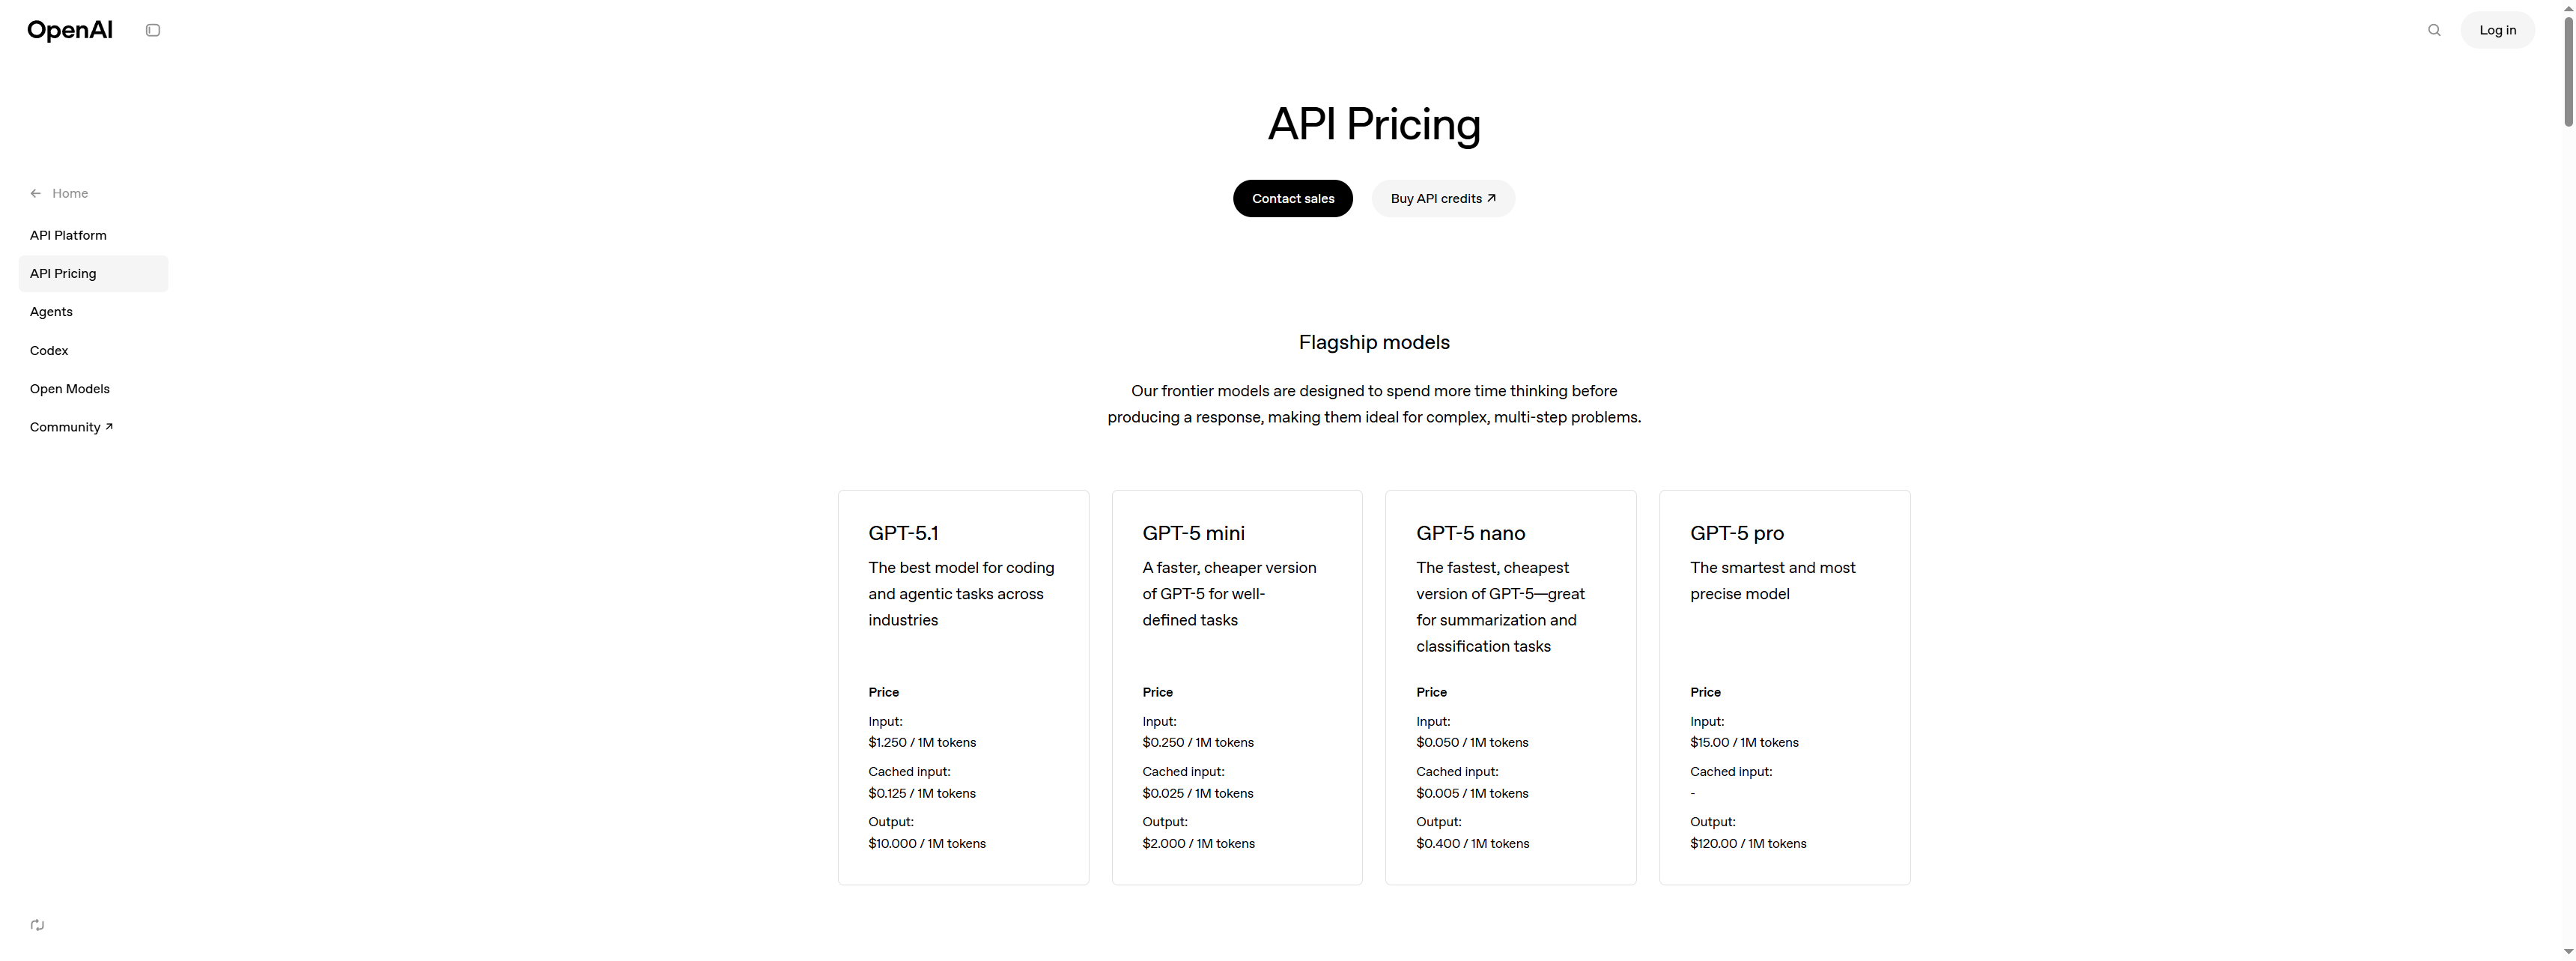The height and width of the screenshot is (961, 2576).
Task: Click the external-link arrow on Buy API credits
Action: pyautogui.click(x=1491, y=197)
